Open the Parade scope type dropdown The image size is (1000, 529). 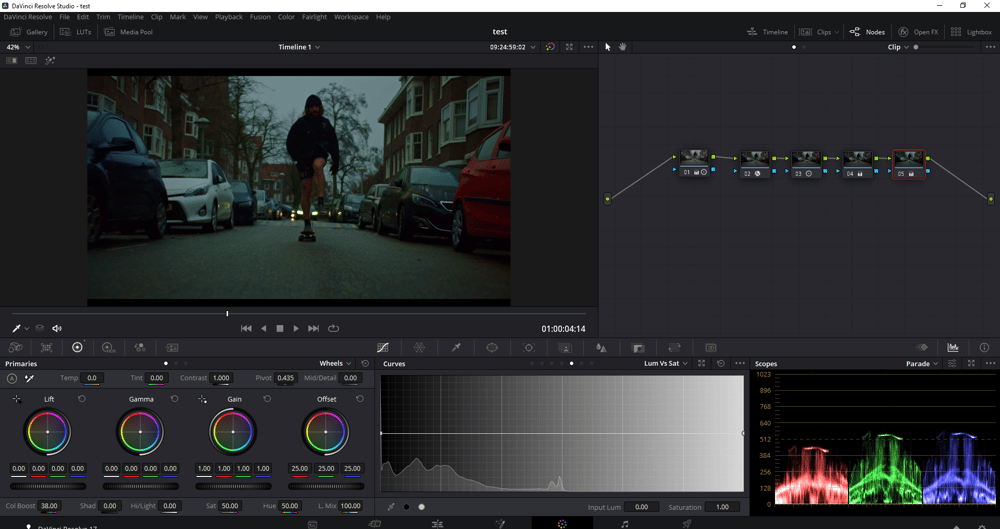[x=922, y=363]
